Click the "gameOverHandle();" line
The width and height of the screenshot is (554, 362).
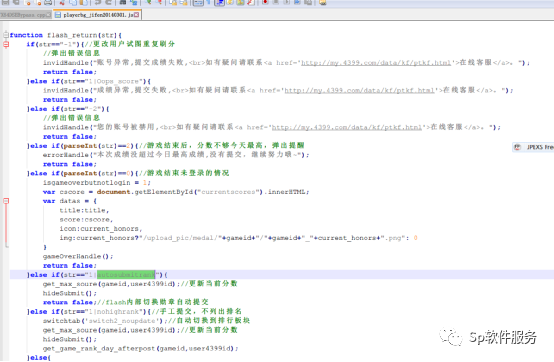78,256
